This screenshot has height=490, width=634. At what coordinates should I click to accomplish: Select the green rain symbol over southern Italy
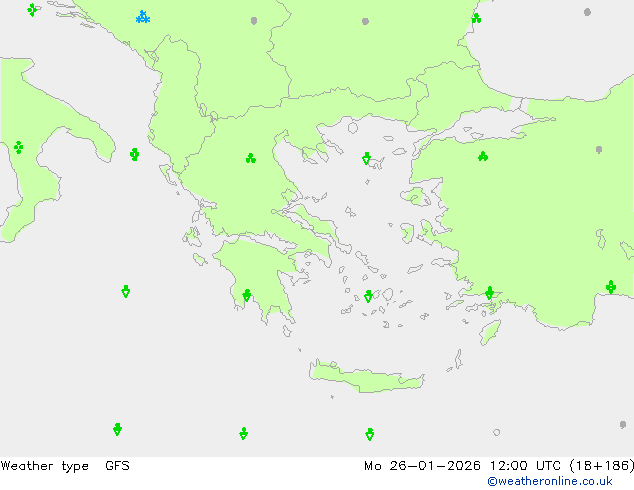18,147
